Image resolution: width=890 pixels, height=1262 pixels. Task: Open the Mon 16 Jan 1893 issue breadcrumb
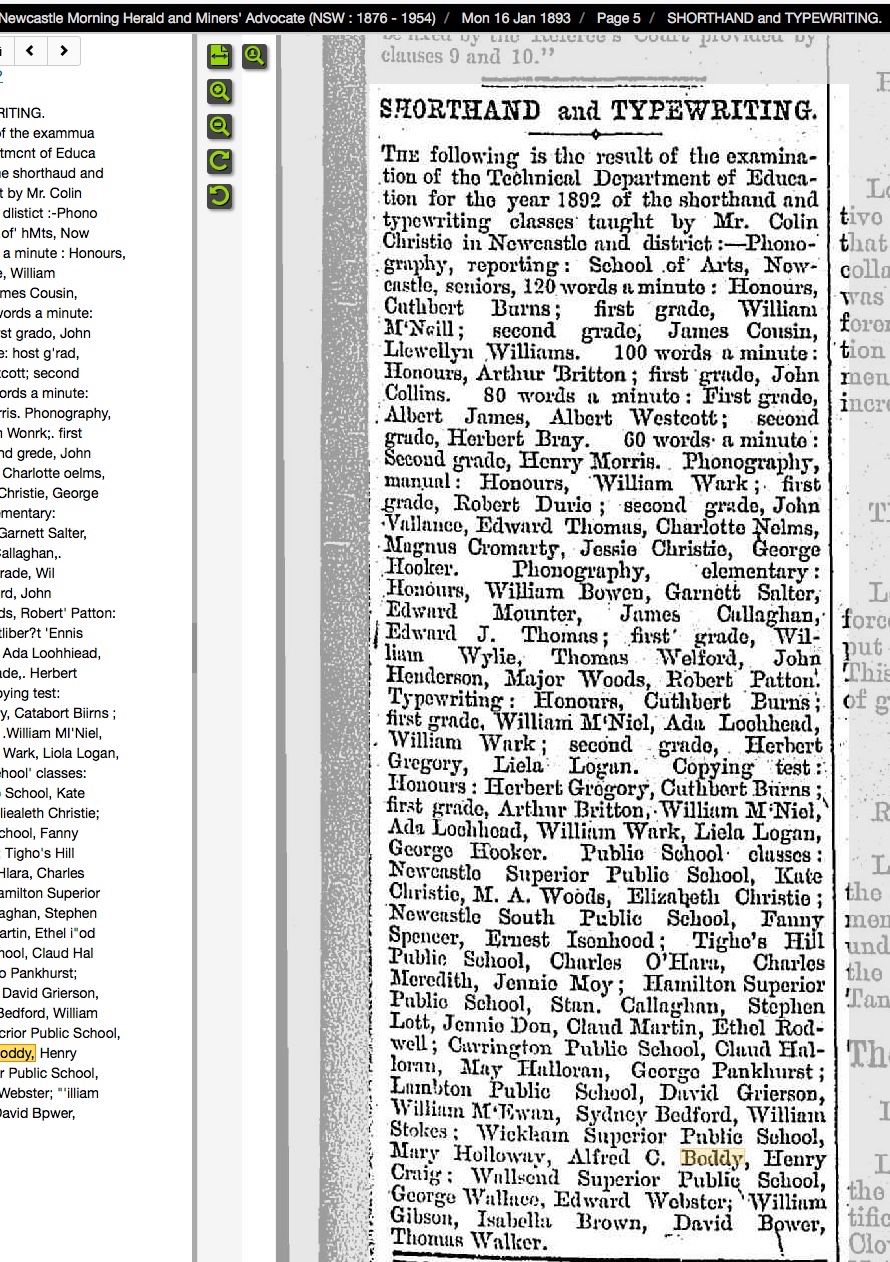(516, 18)
